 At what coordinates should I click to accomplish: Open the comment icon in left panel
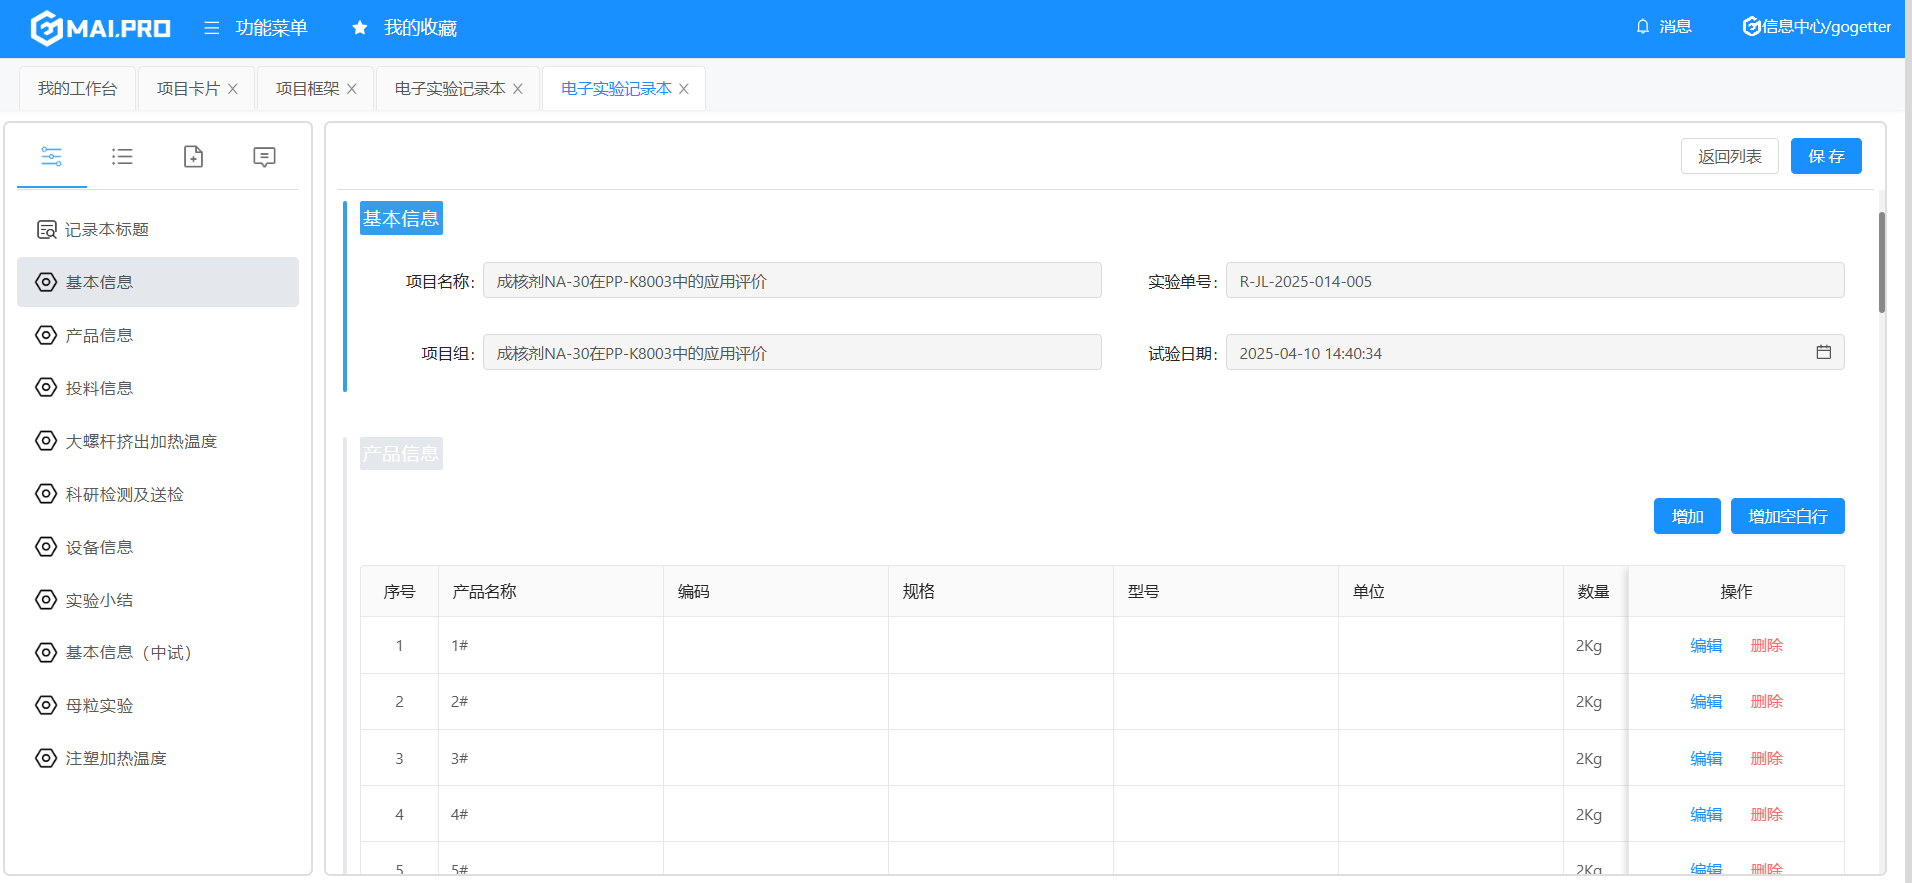click(x=264, y=157)
